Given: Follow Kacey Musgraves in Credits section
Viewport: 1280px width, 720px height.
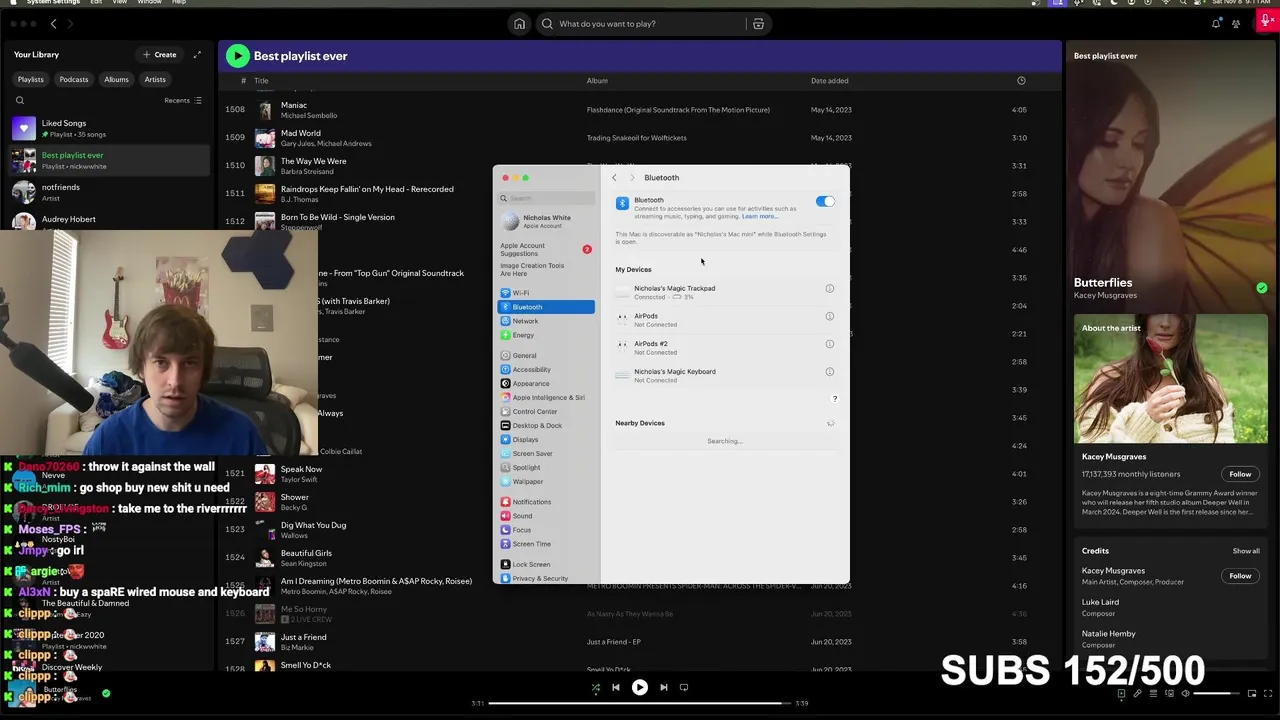Looking at the screenshot, I should click(1240, 576).
